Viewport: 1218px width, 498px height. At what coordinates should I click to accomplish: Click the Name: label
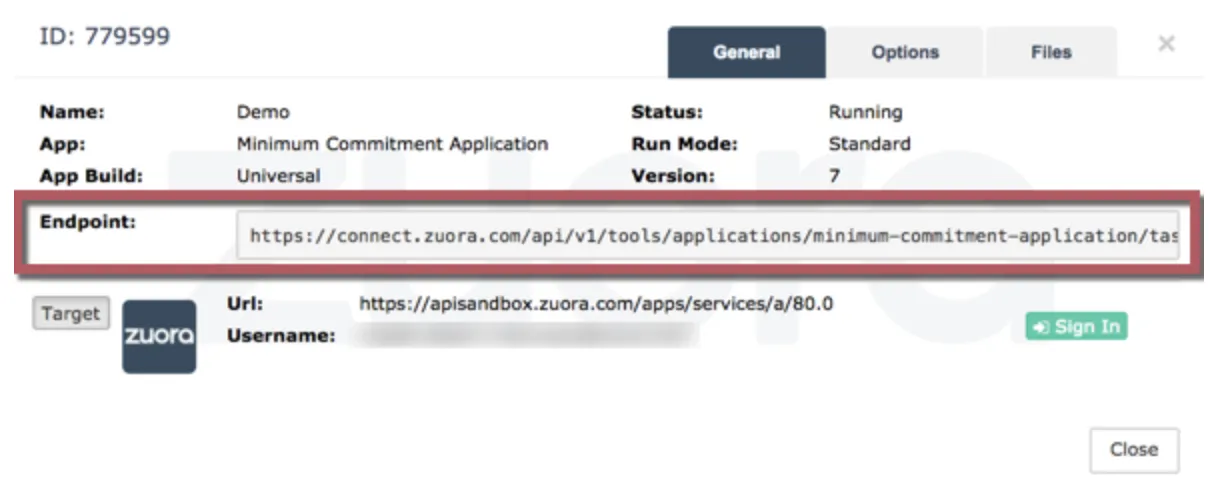(71, 113)
